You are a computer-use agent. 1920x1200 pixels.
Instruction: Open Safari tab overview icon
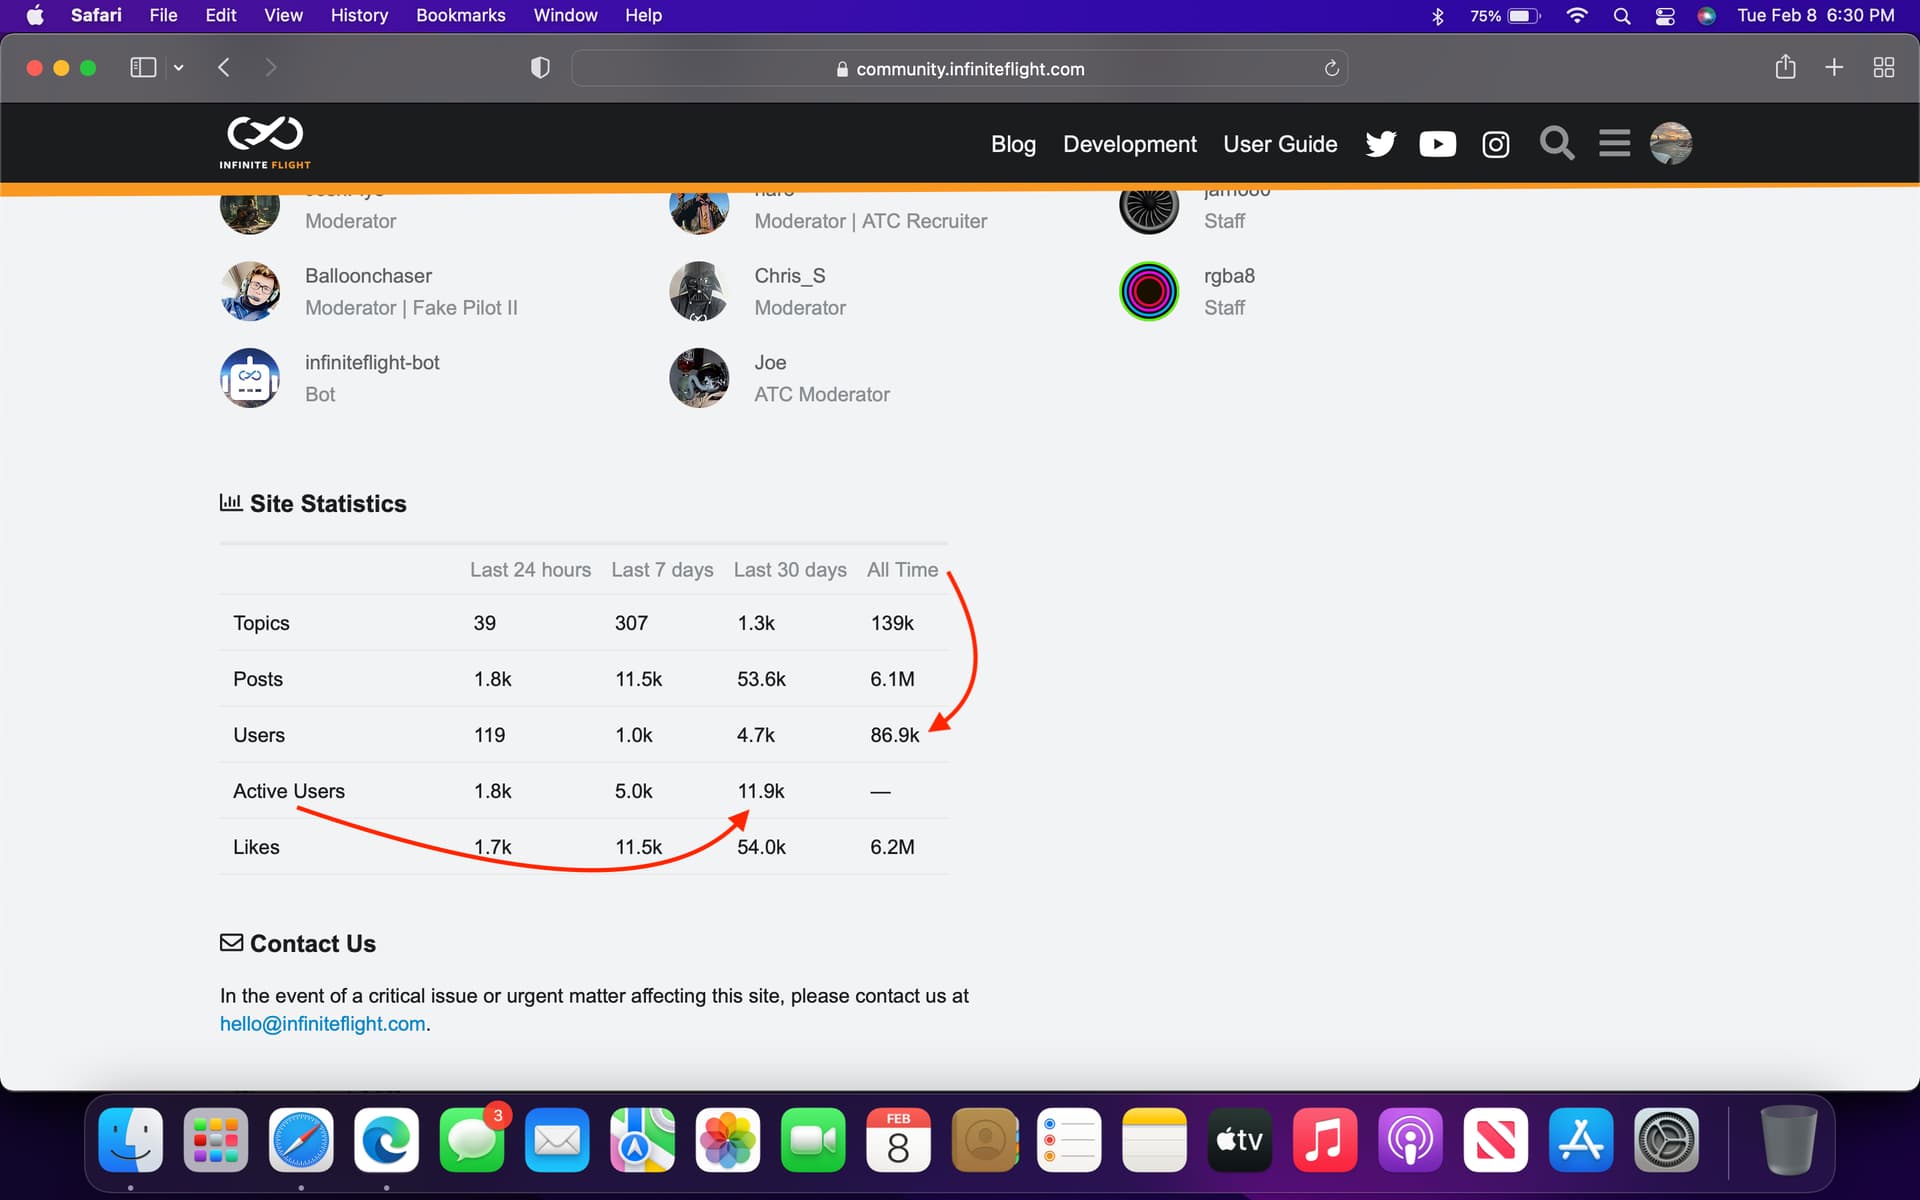pyautogui.click(x=1883, y=68)
